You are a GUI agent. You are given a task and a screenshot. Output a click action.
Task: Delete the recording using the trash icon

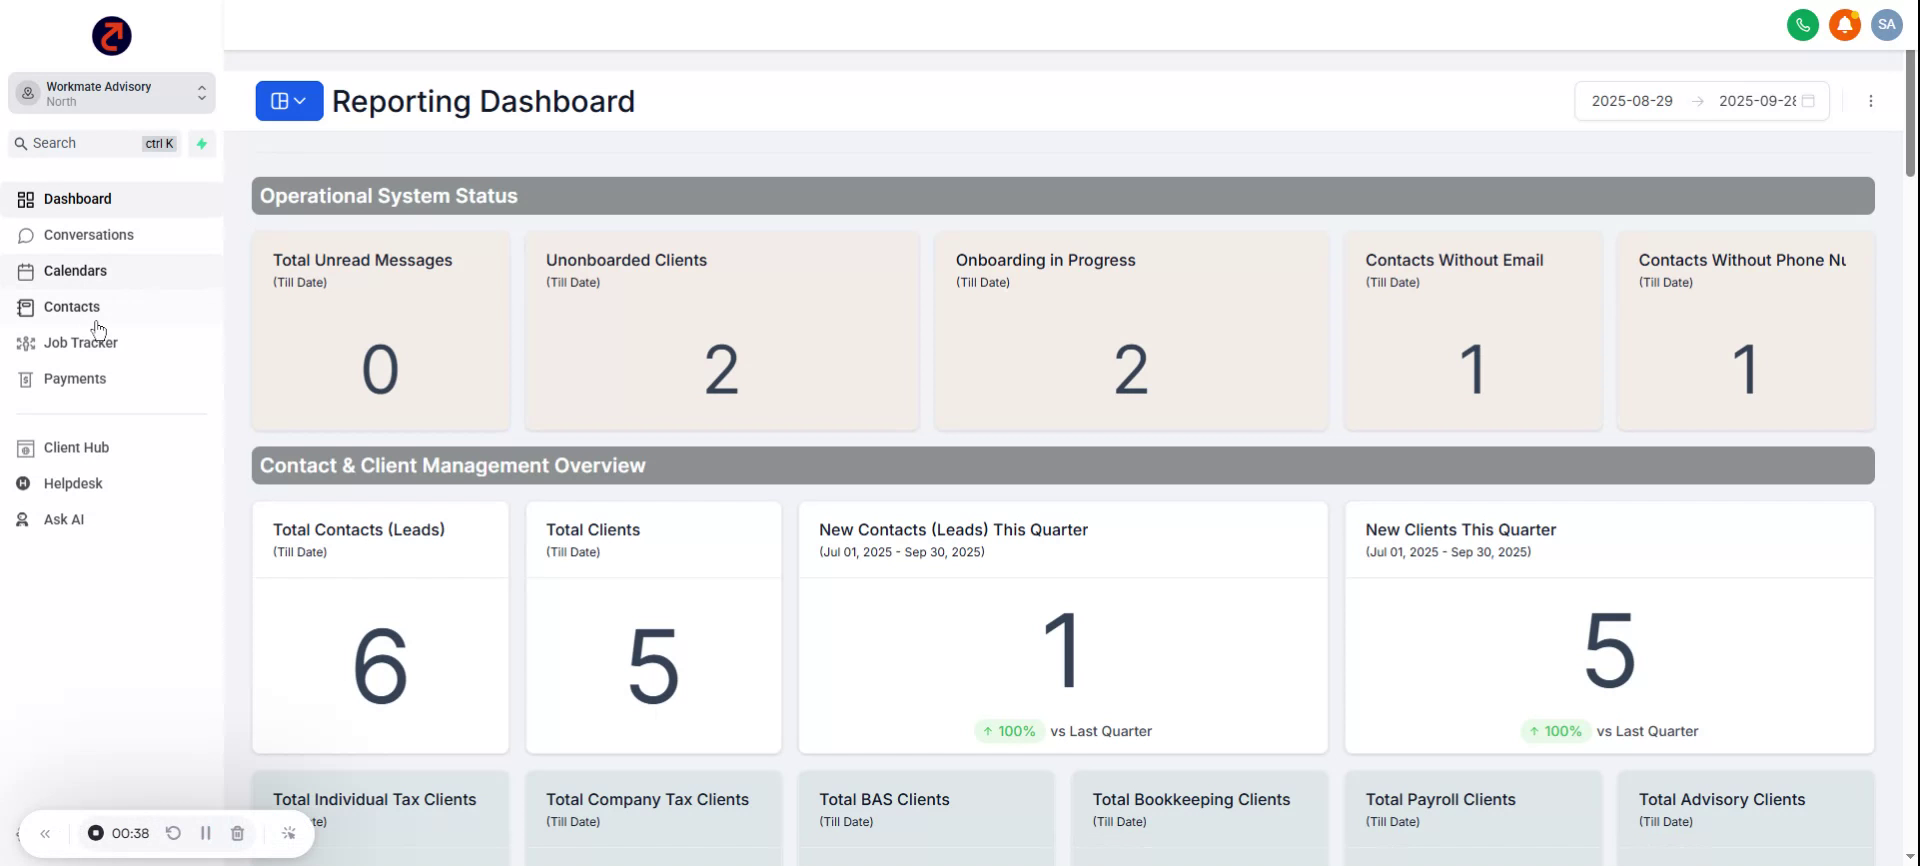[237, 833]
